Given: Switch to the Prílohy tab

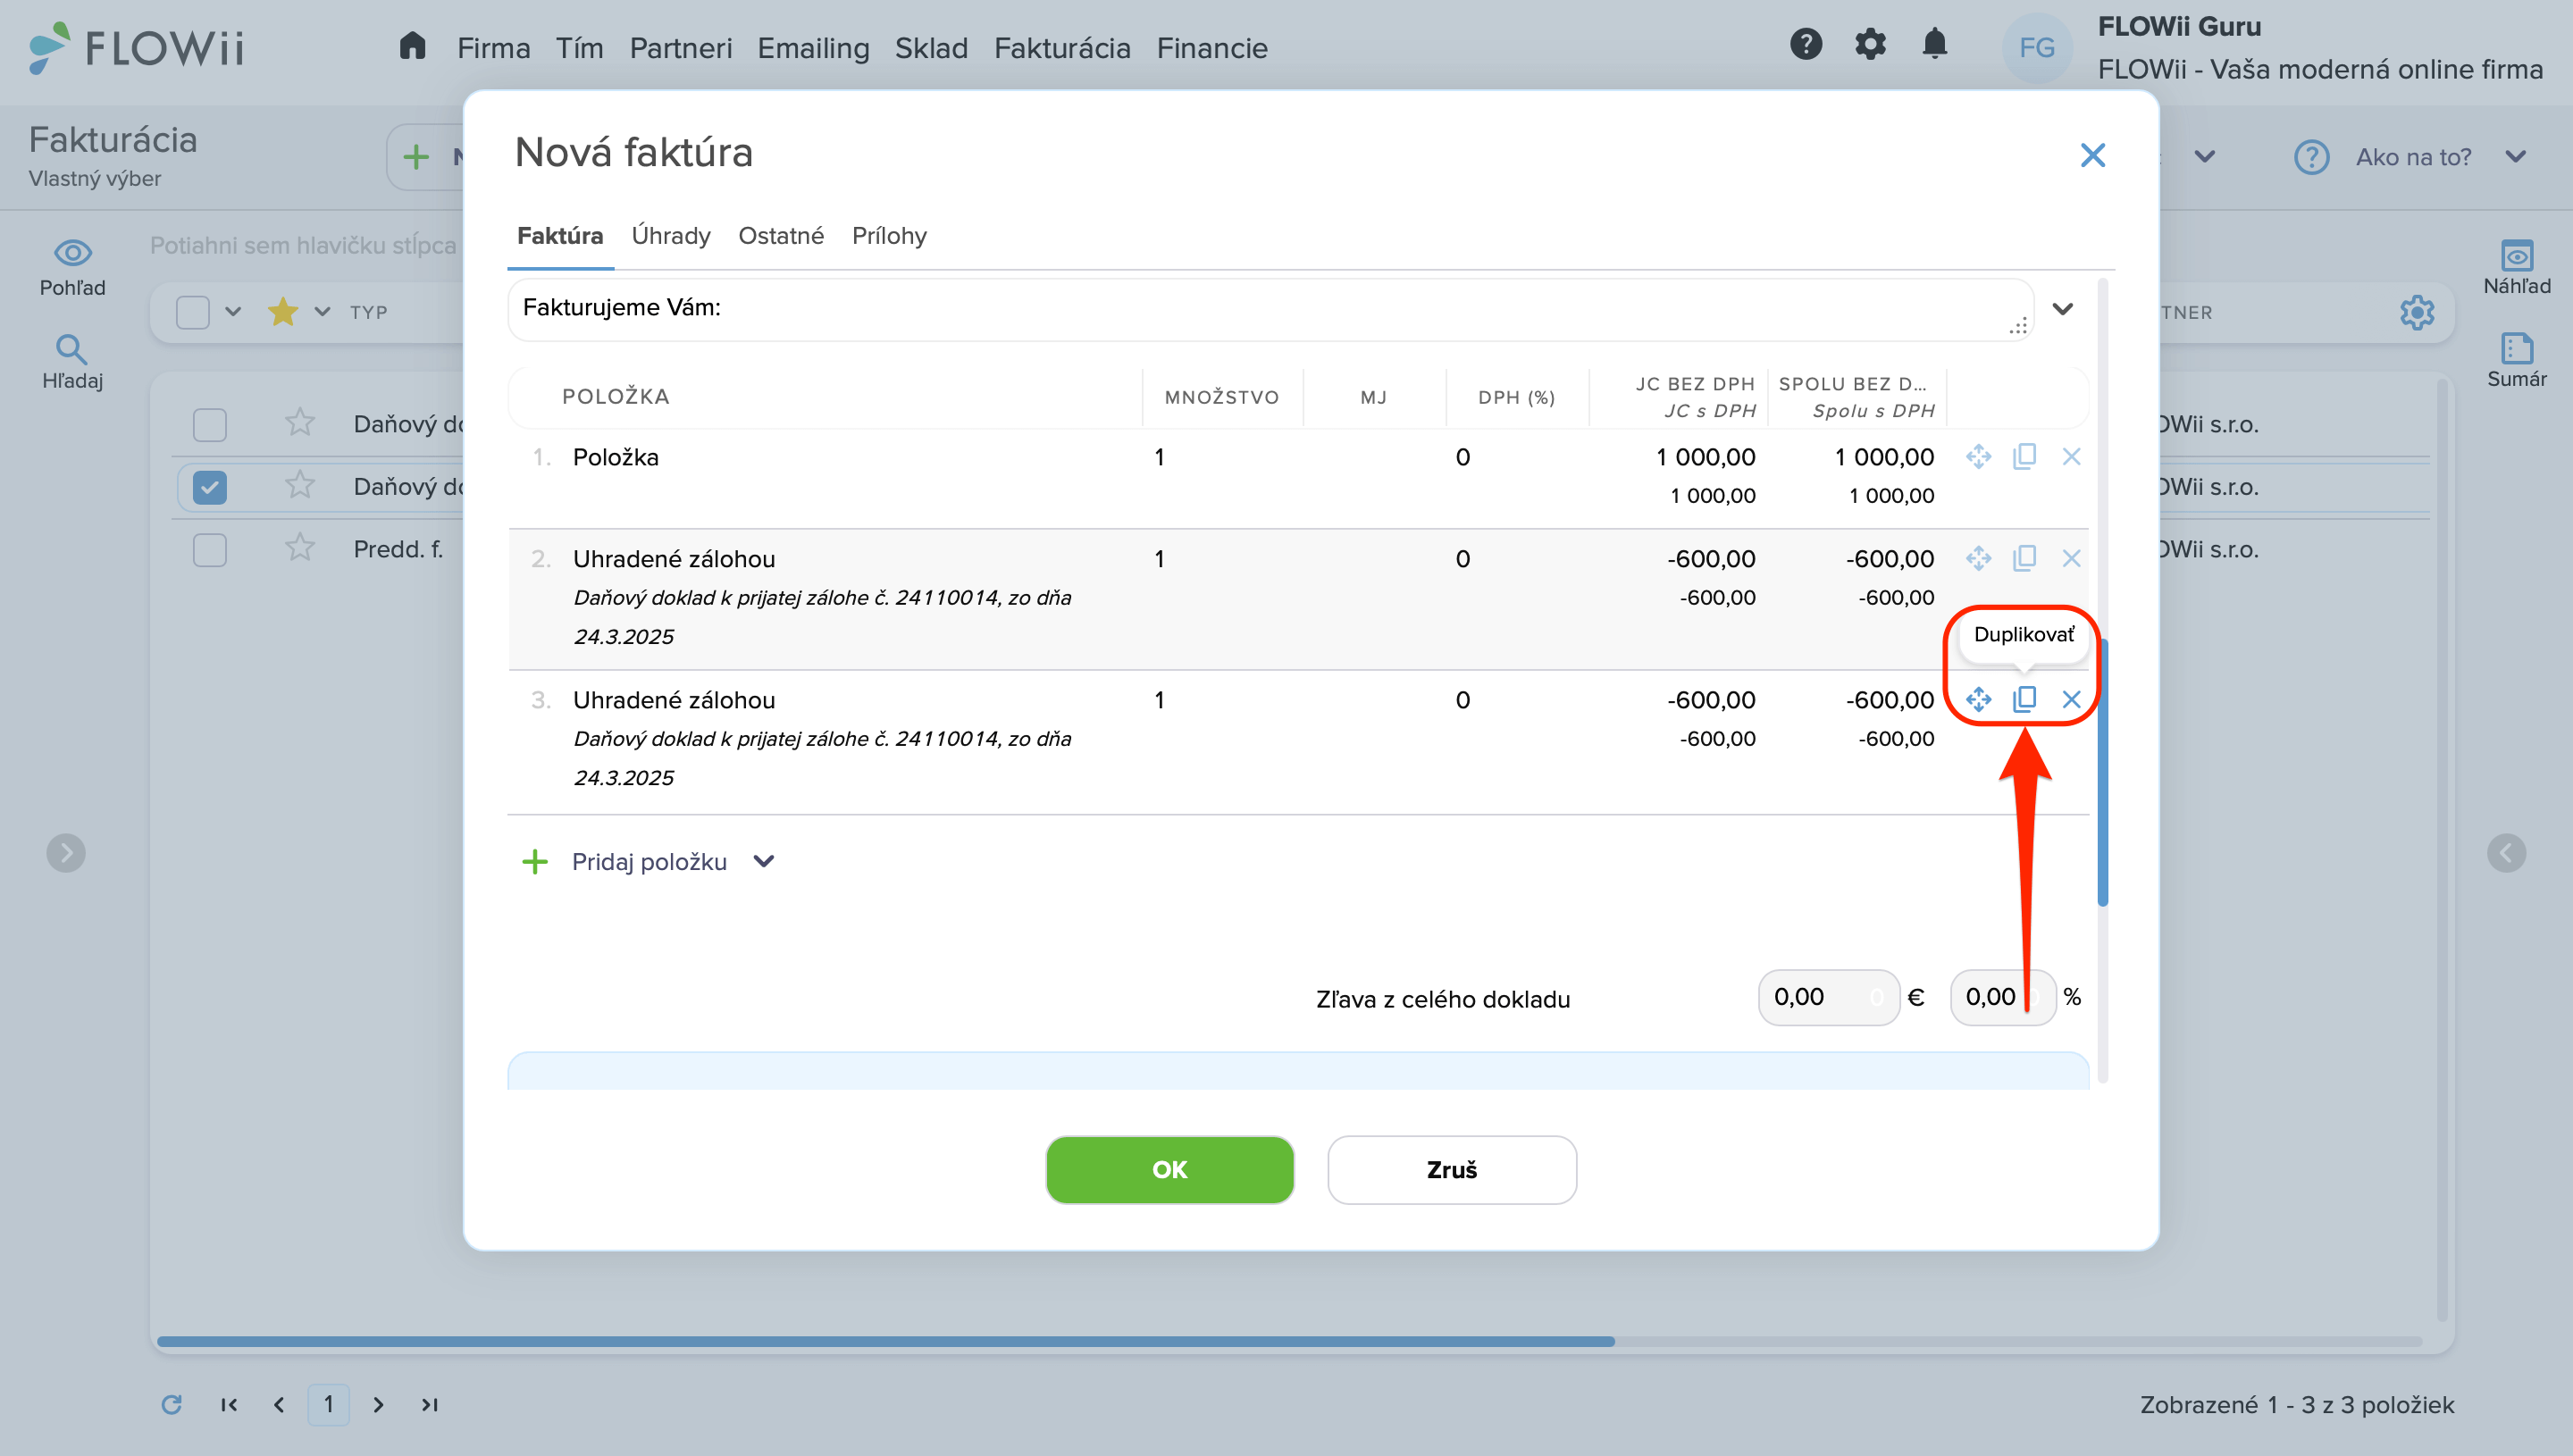Looking at the screenshot, I should pos(889,236).
